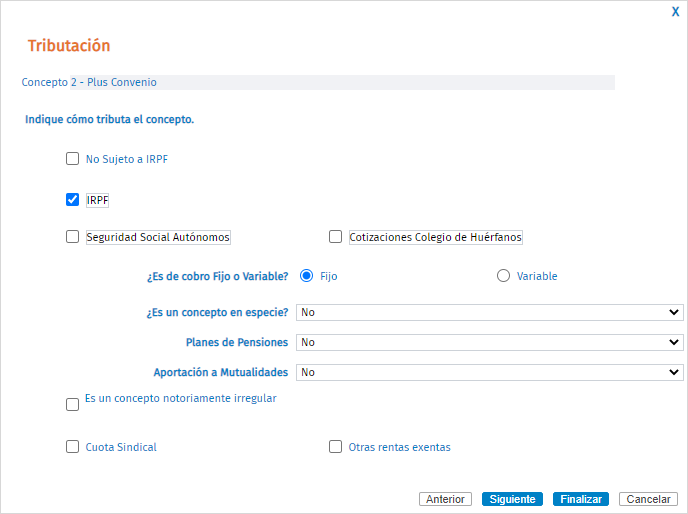Image resolution: width=688 pixels, height=514 pixels.
Task: Select the Fijo radio option
Action: point(306,276)
